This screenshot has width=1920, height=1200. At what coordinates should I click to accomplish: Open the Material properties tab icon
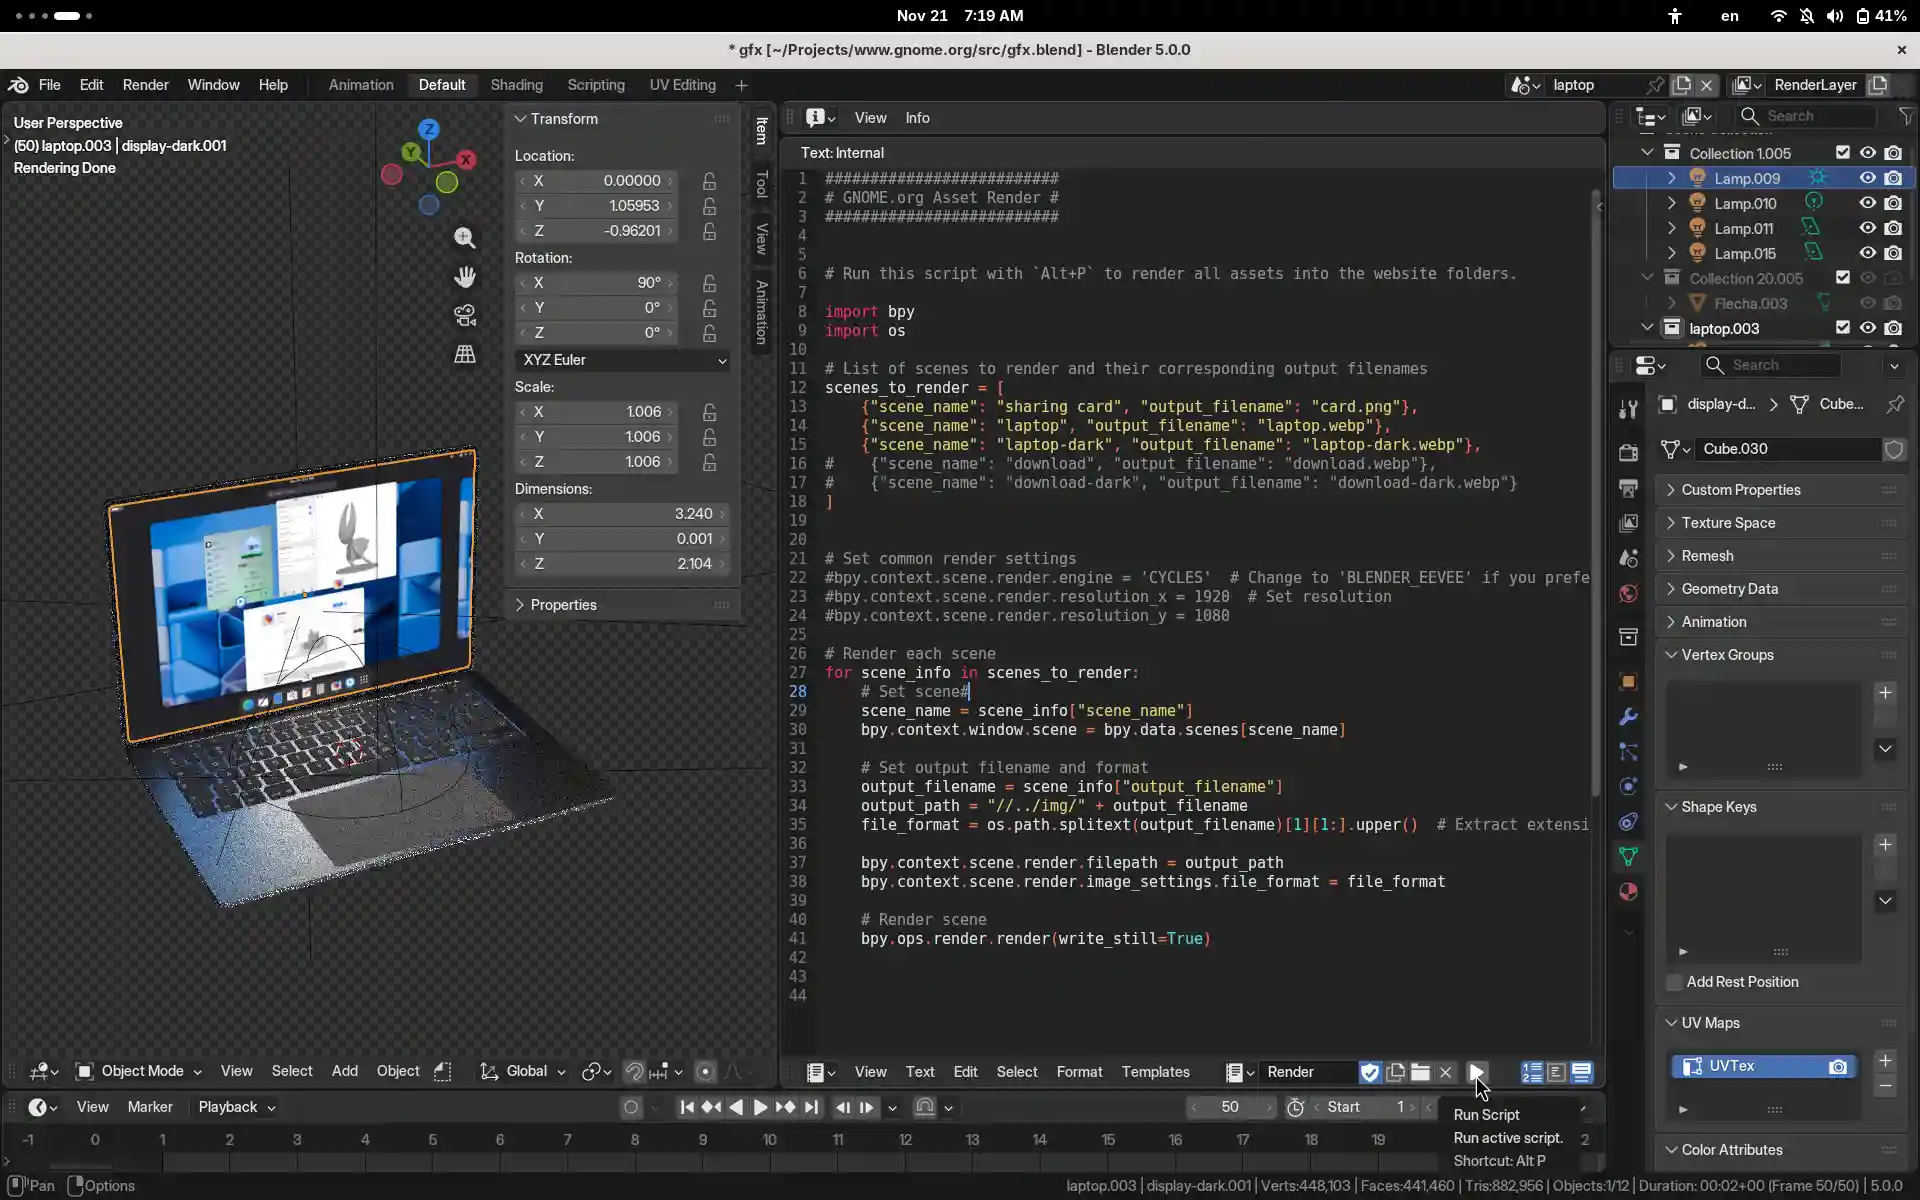[x=1628, y=891]
